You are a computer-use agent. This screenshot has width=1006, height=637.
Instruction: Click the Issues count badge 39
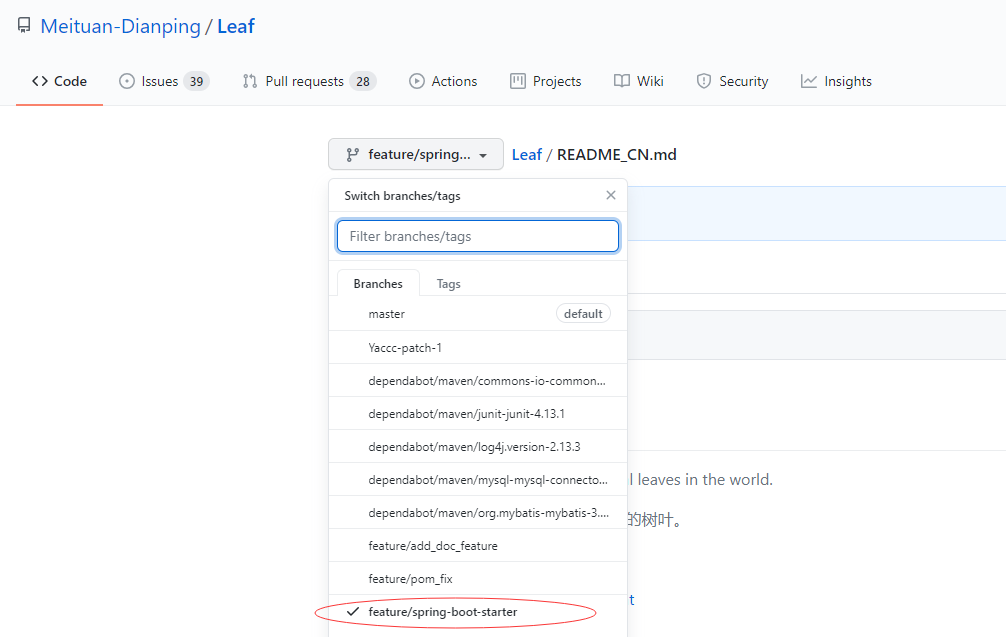(196, 81)
